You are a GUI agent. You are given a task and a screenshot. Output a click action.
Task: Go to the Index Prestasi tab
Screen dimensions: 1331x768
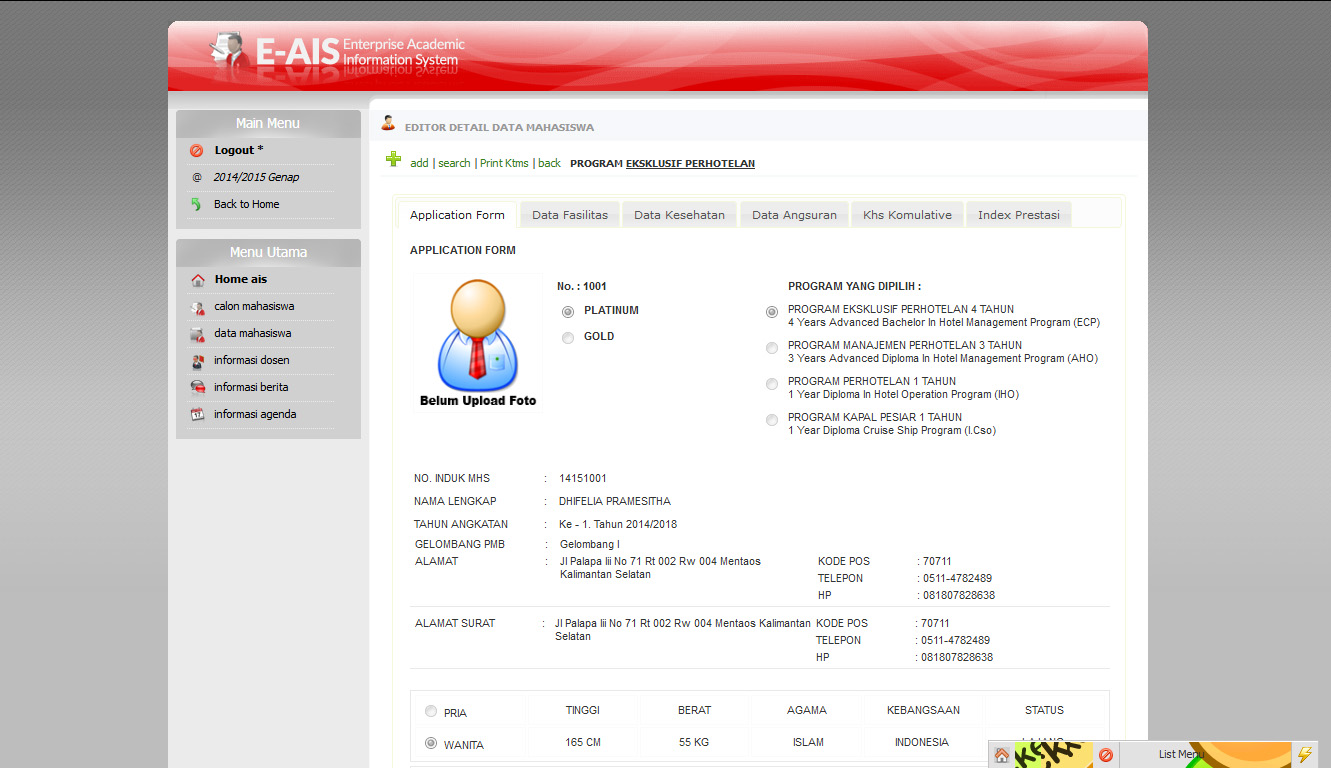pos(1018,215)
